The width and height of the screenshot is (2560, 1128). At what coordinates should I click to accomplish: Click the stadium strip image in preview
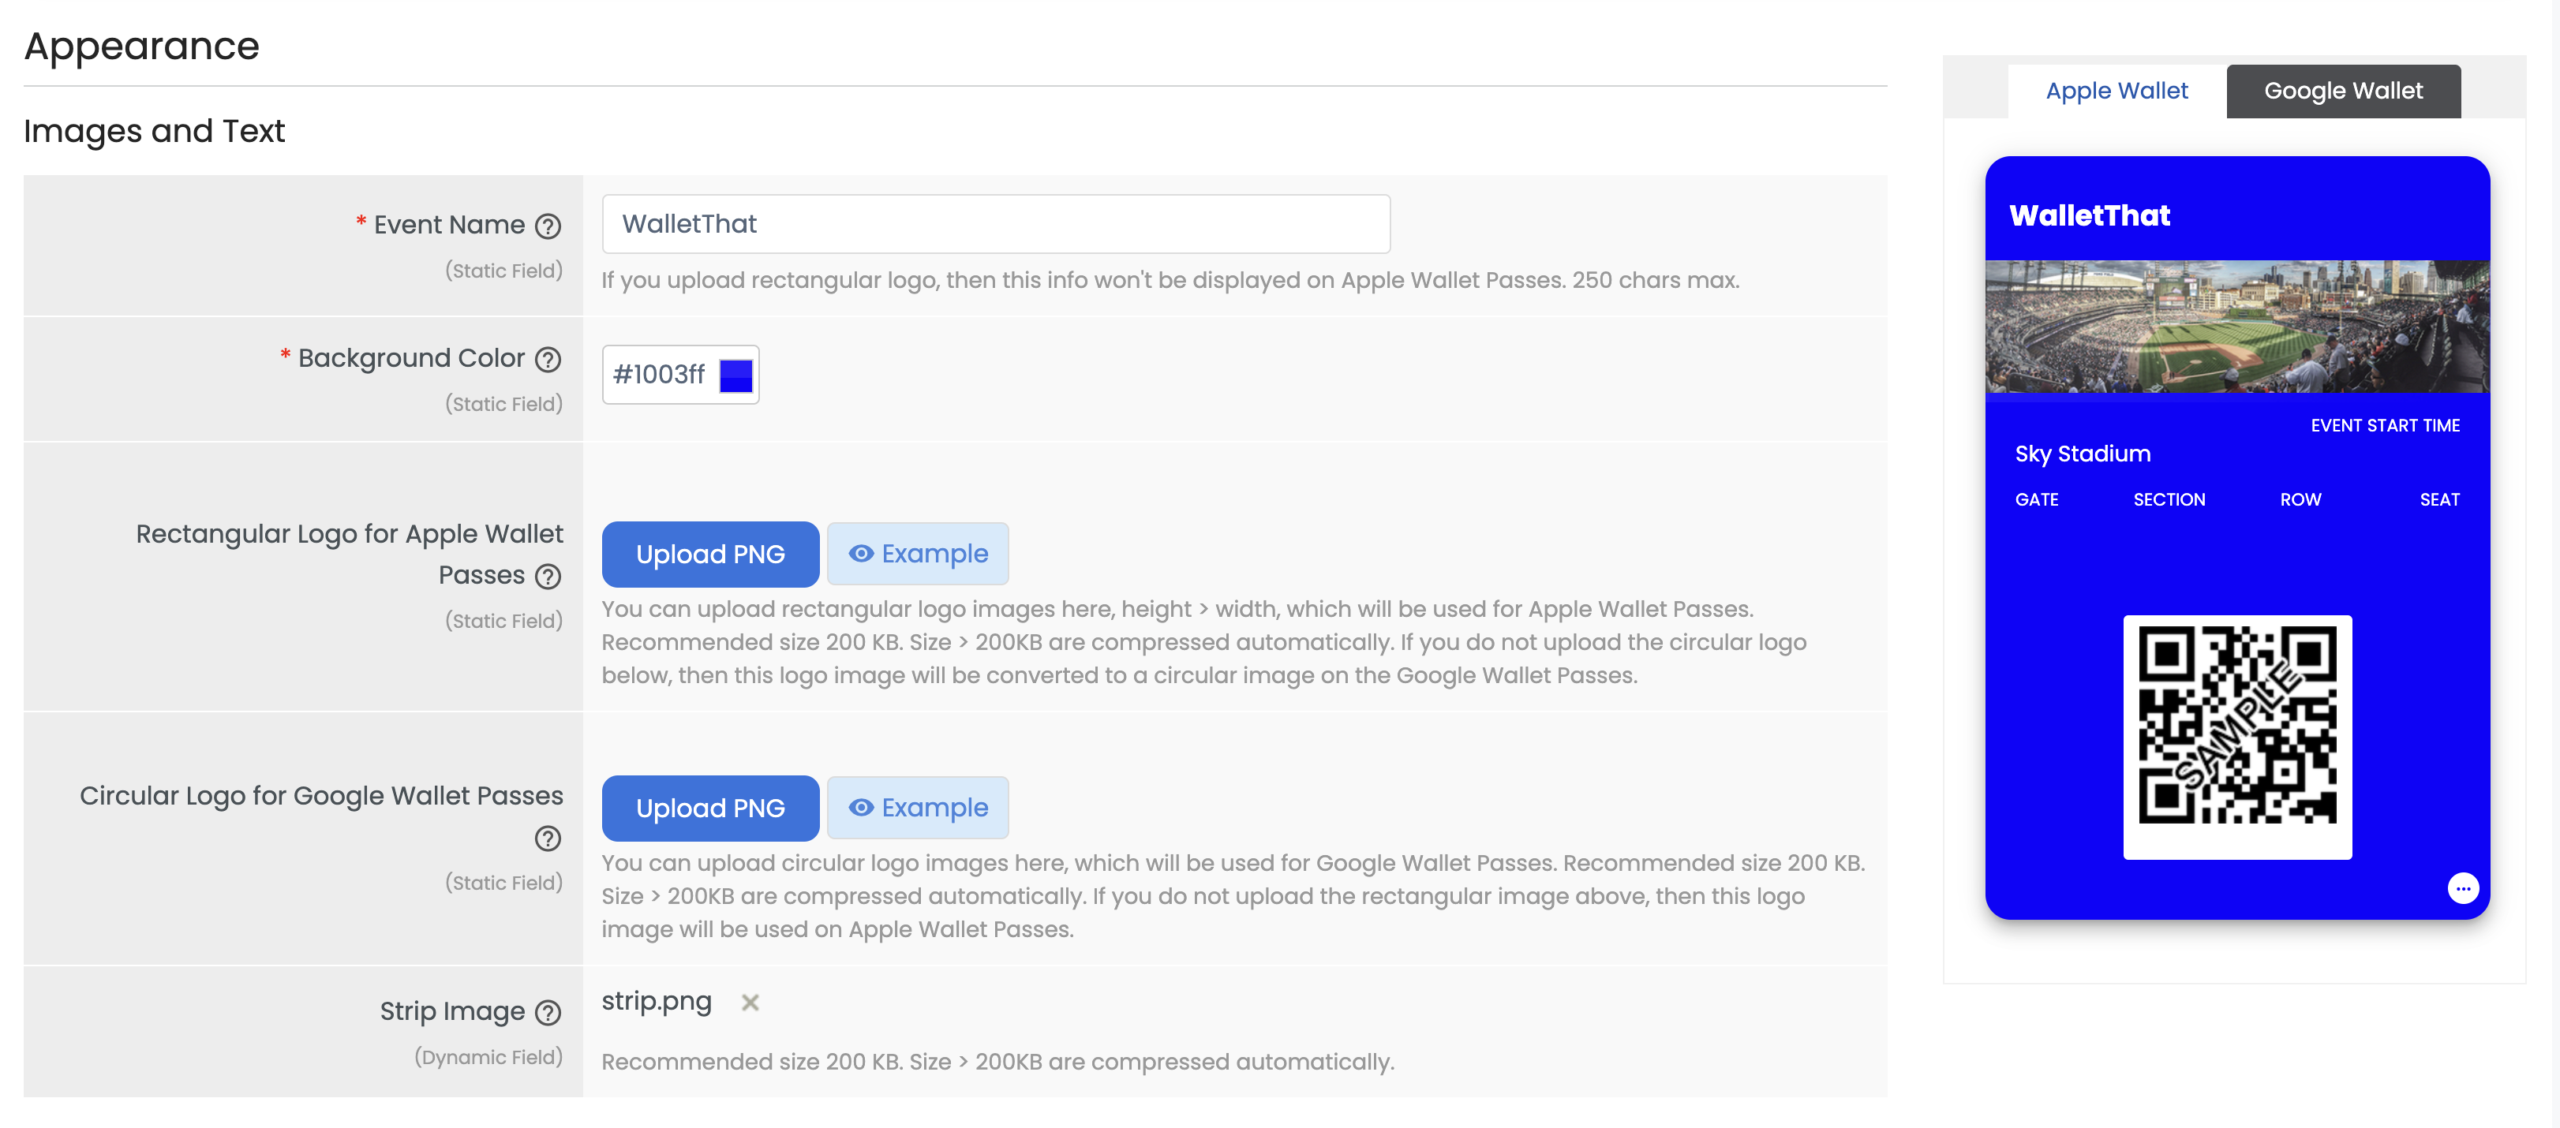(x=2237, y=326)
